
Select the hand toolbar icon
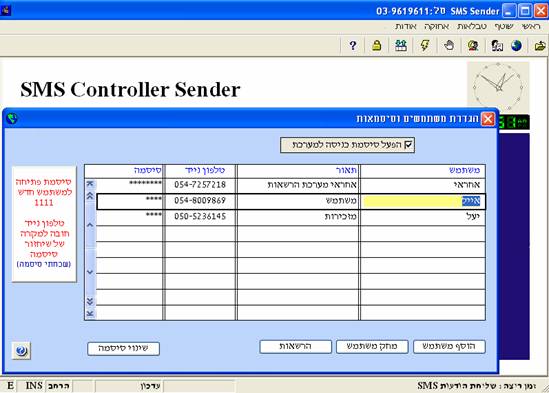click(x=449, y=46)
